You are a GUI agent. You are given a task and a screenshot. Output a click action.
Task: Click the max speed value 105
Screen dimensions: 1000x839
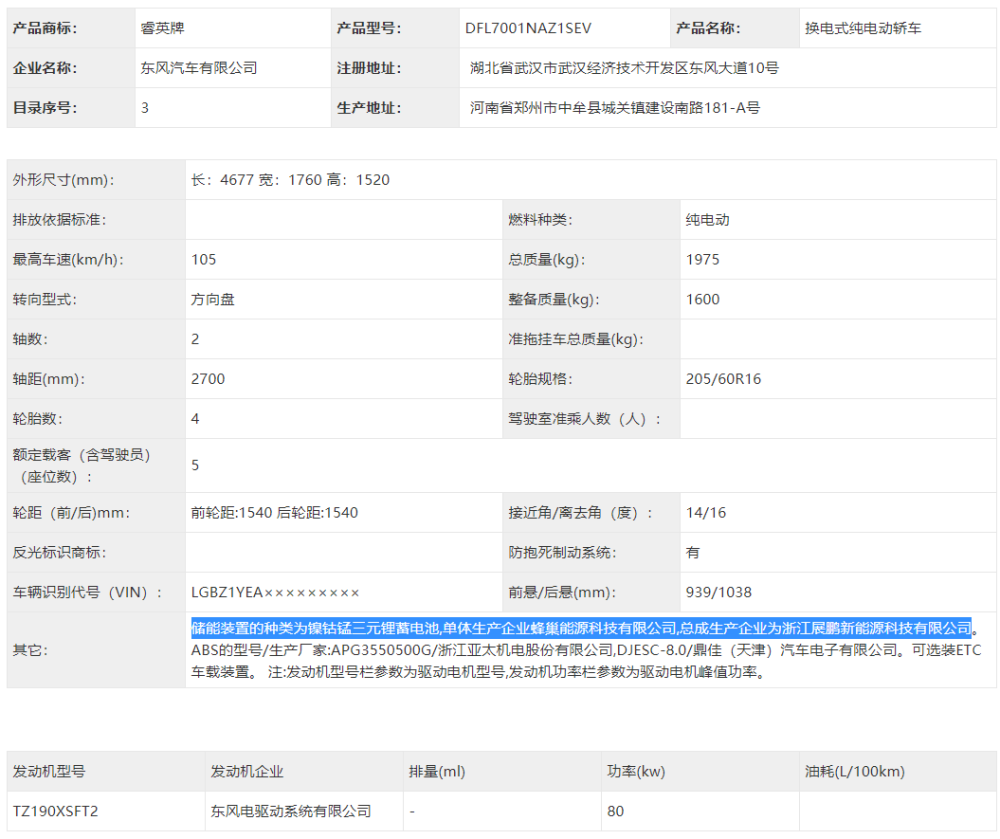203,259
